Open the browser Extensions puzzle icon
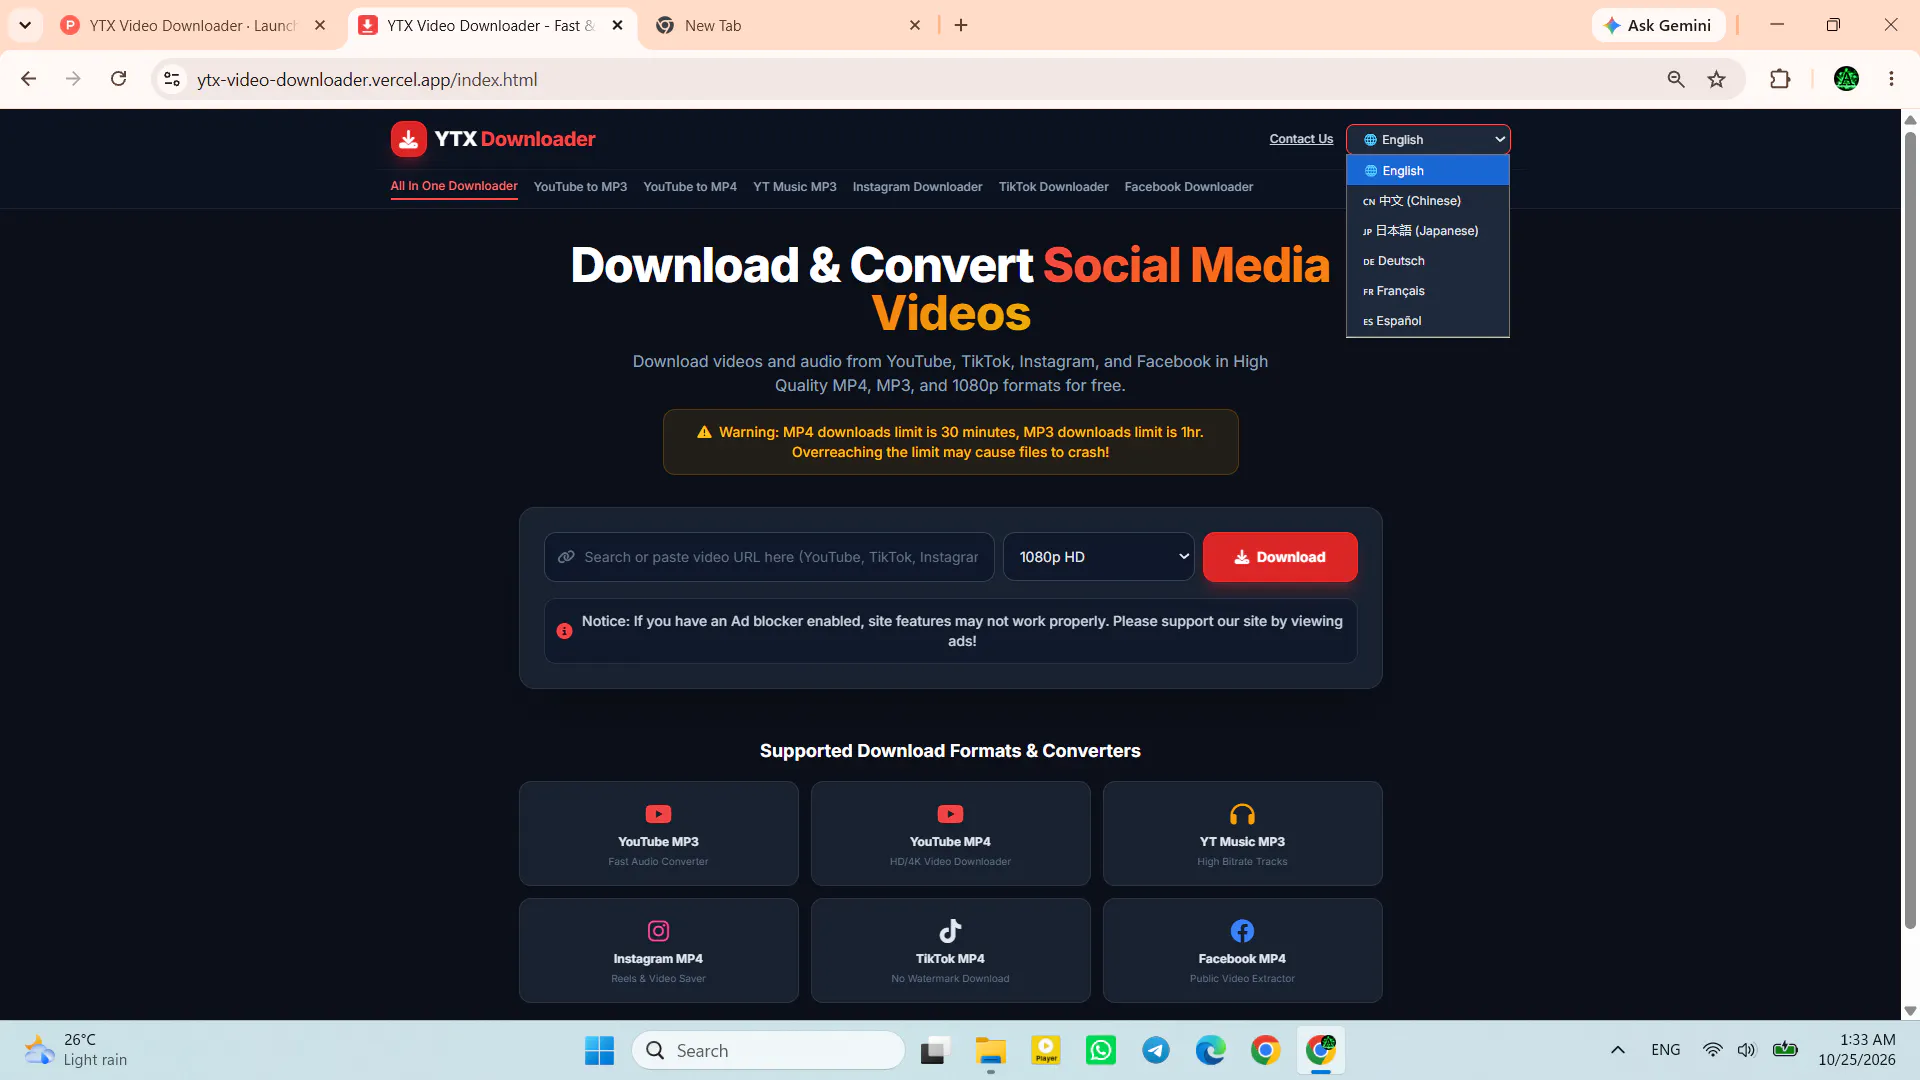The height and width of the screenshot is (1080, 1920). coord(1780,79)
